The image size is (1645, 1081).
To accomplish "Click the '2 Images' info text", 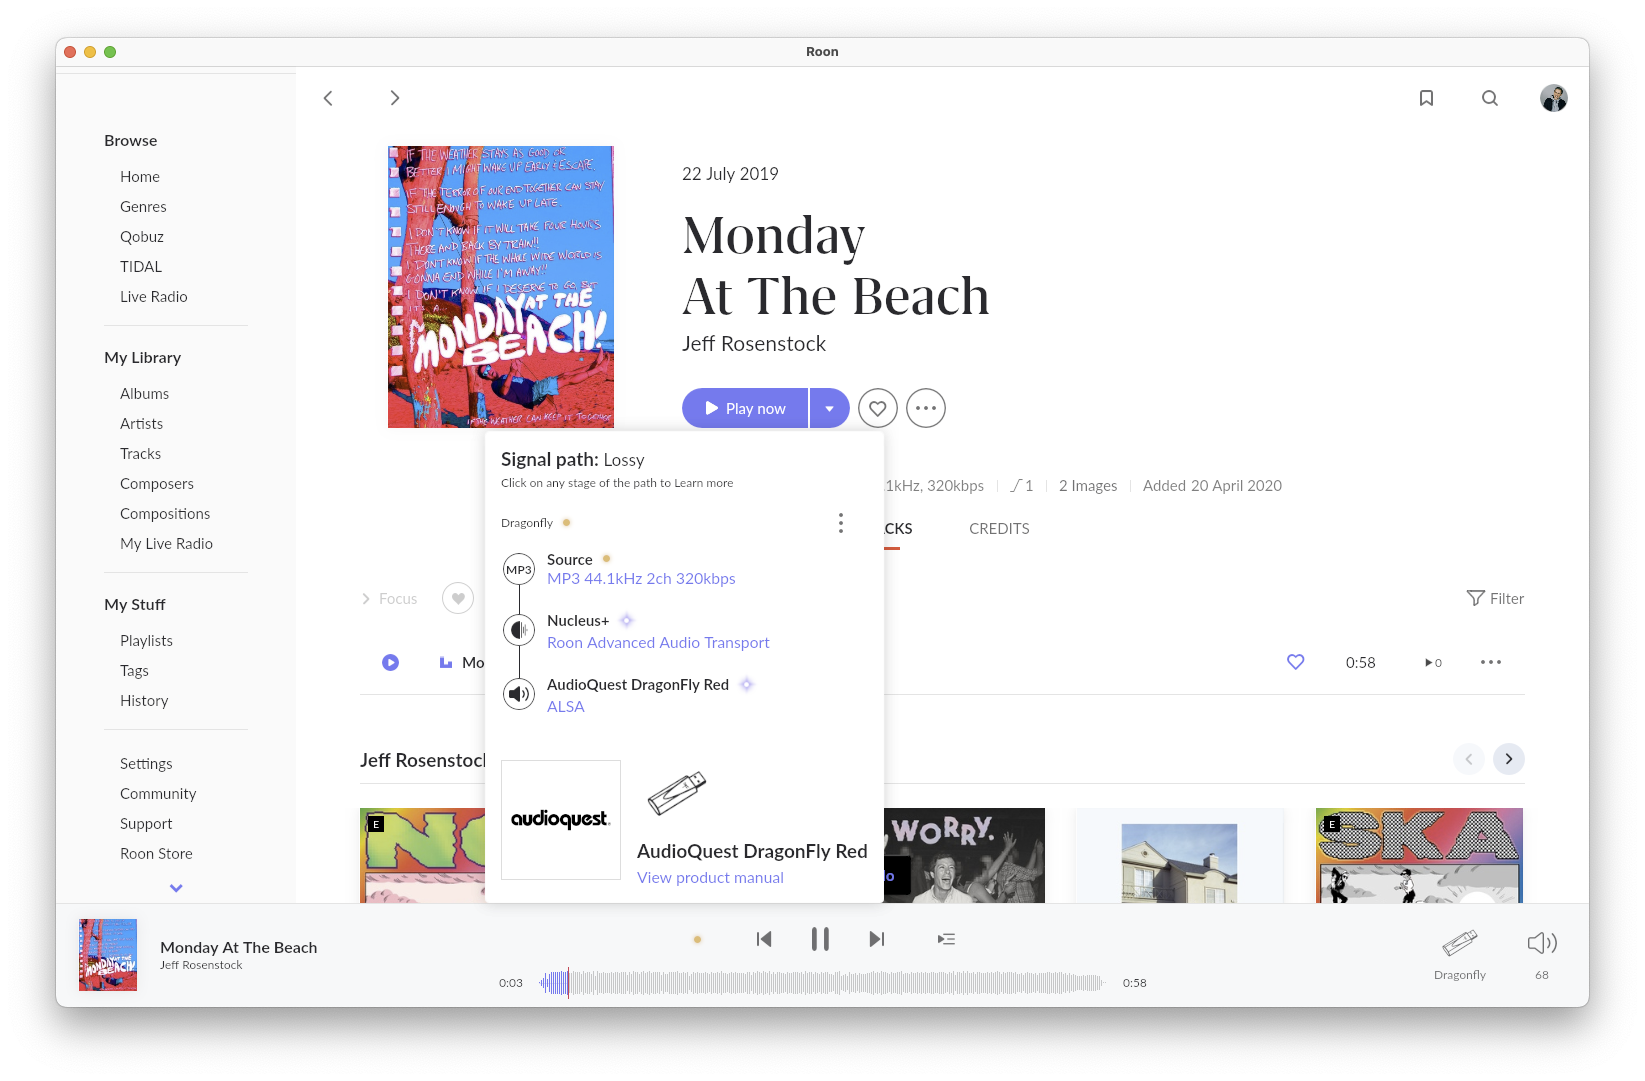I will point(1088,486).
